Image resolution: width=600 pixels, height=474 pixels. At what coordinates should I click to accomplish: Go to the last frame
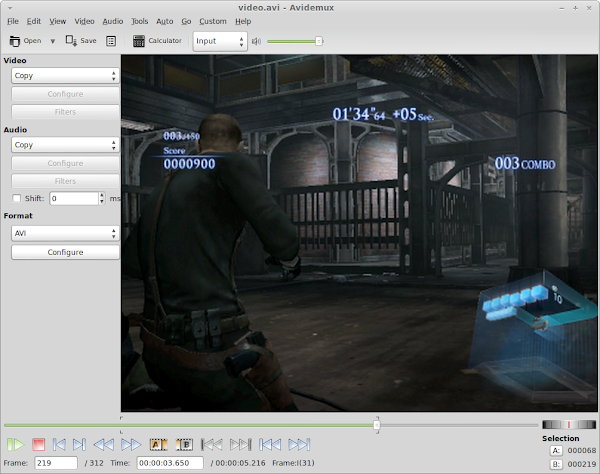point(299,445)
